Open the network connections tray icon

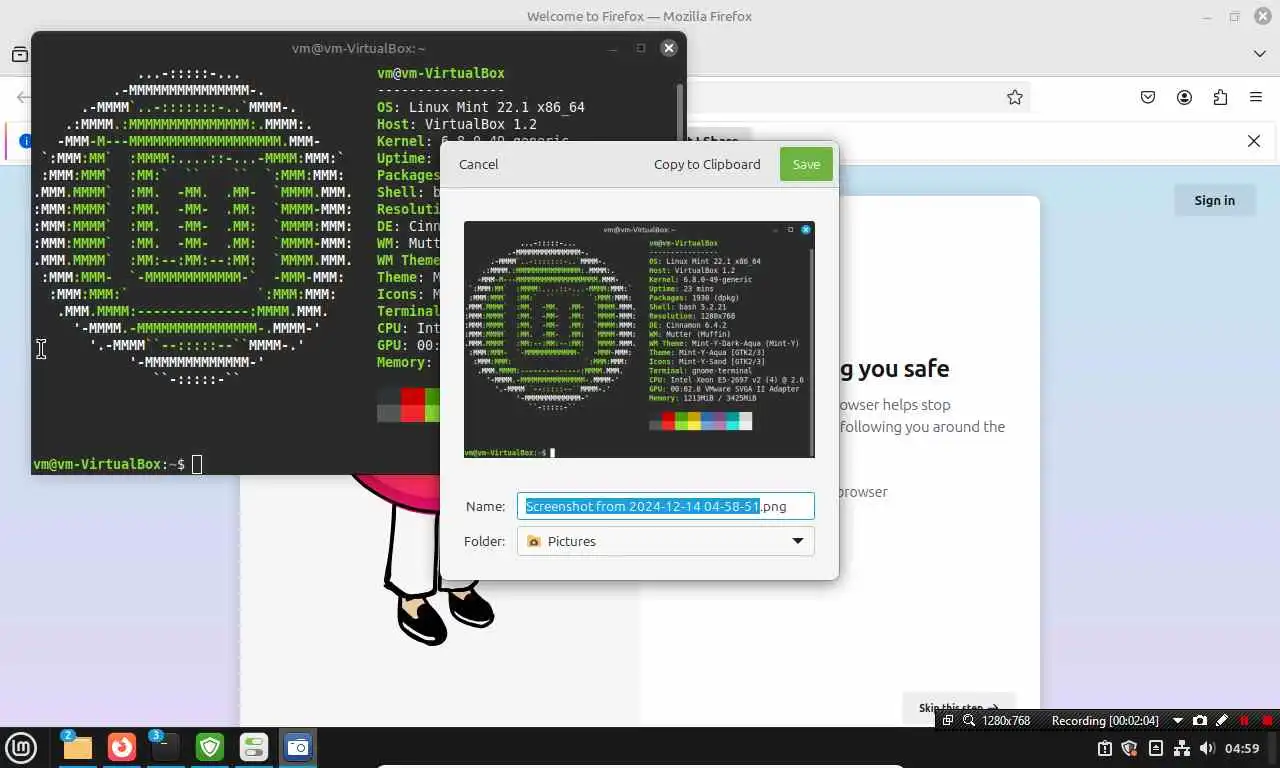(x=1182, y=748)
